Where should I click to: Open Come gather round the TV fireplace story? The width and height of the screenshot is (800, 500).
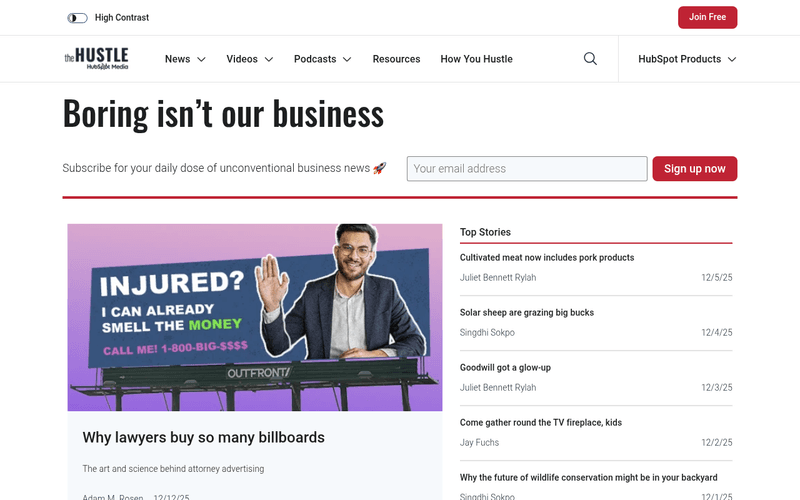(x=541, y=422)
